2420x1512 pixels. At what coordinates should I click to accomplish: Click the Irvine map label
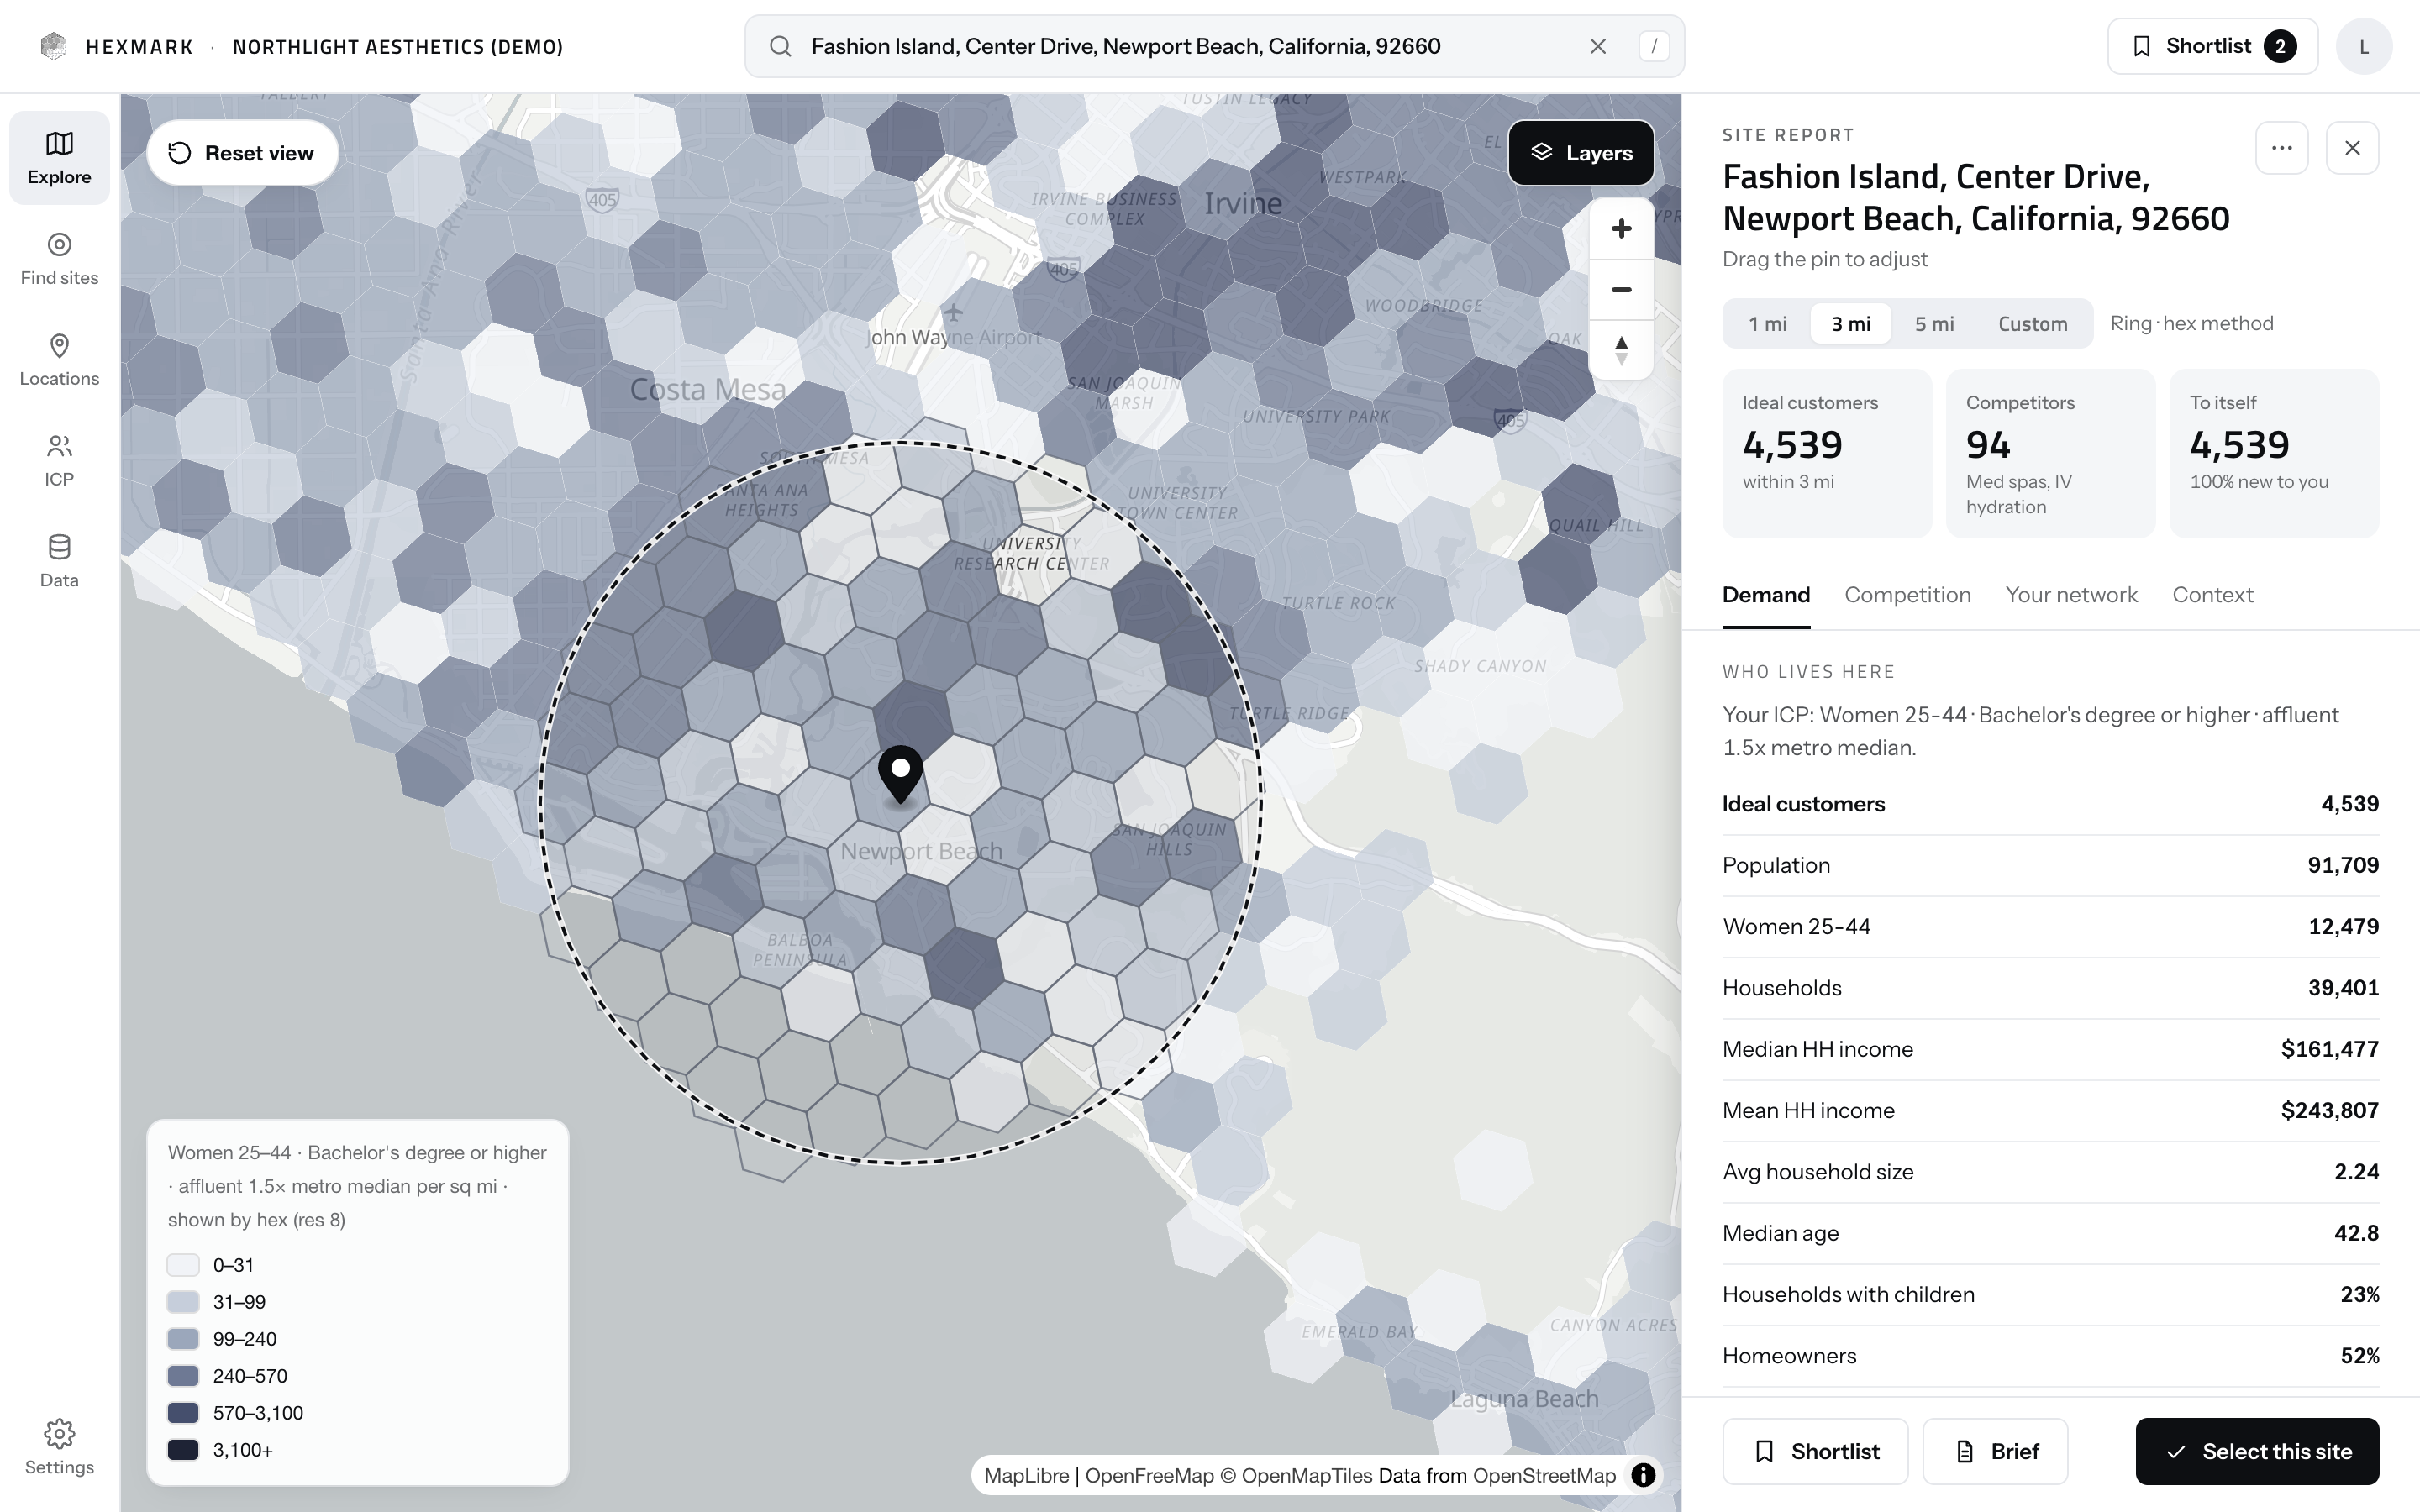coord(1243,203)
